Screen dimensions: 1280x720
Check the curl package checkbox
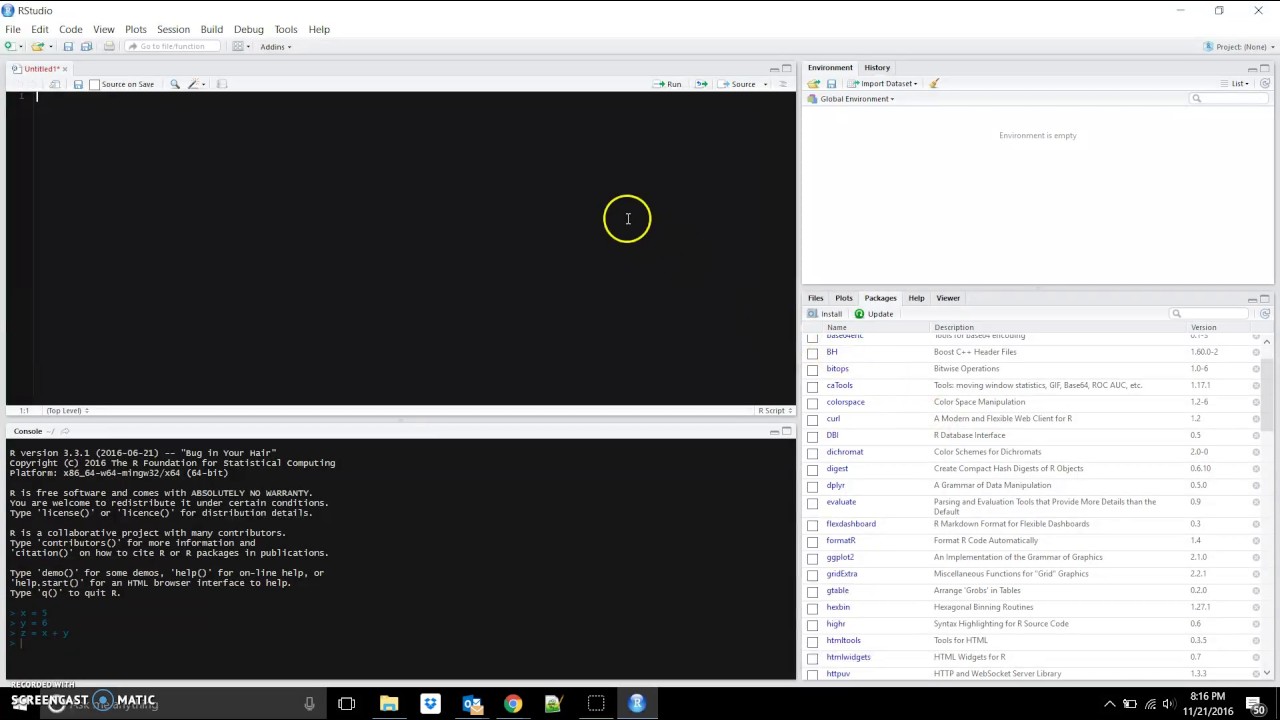coord(813,420)
